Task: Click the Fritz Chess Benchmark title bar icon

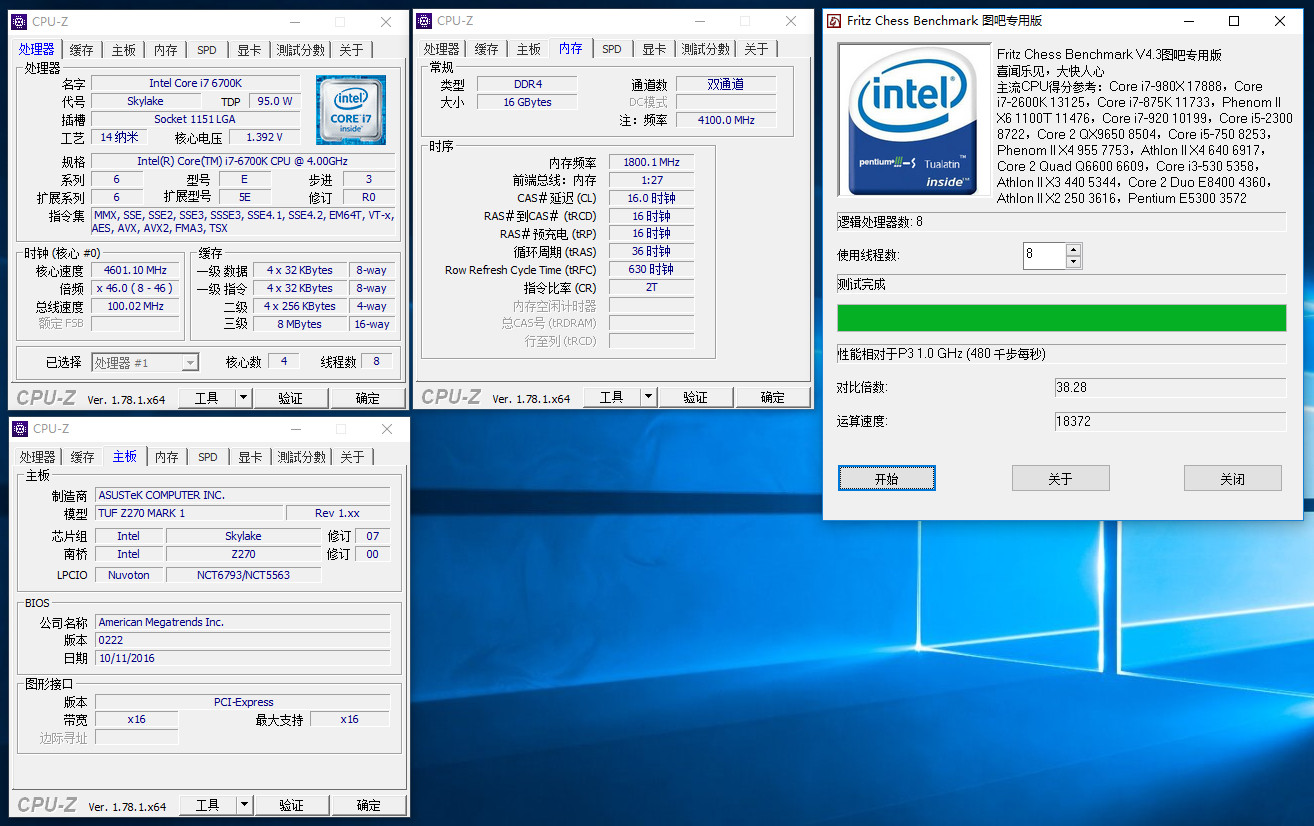Action: (833, 21)
